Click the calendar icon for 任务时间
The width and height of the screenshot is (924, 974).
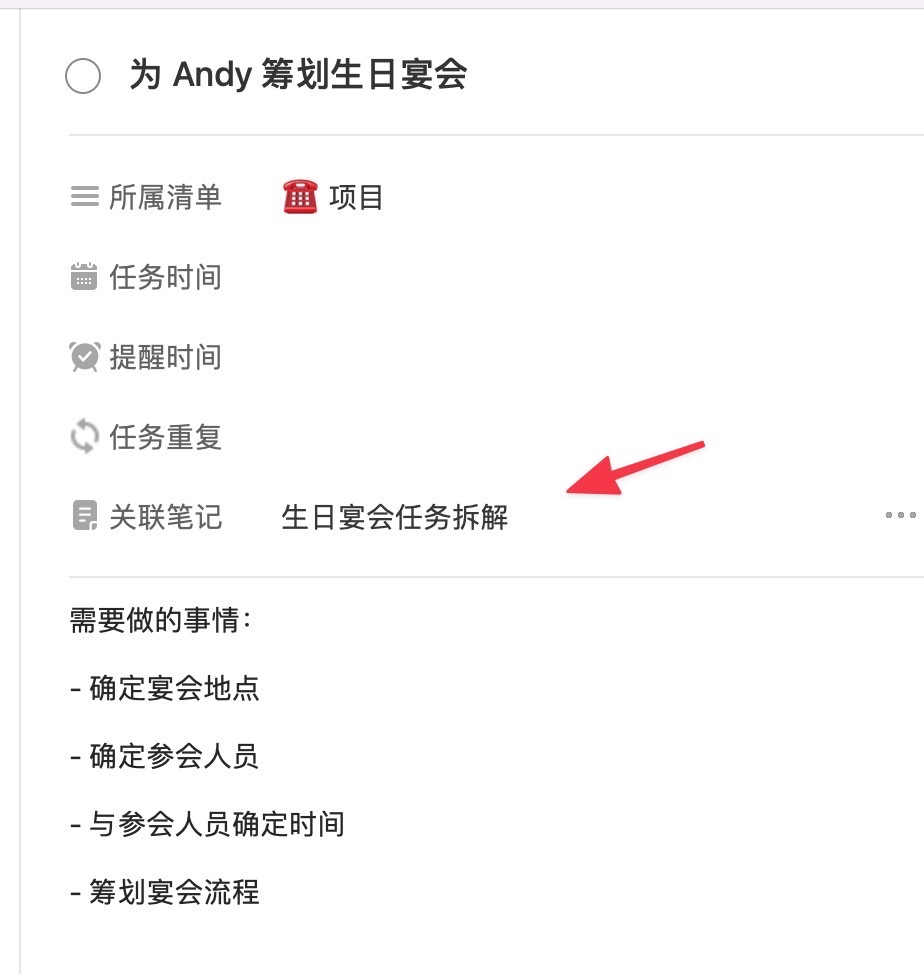click(x=84, y=276)
